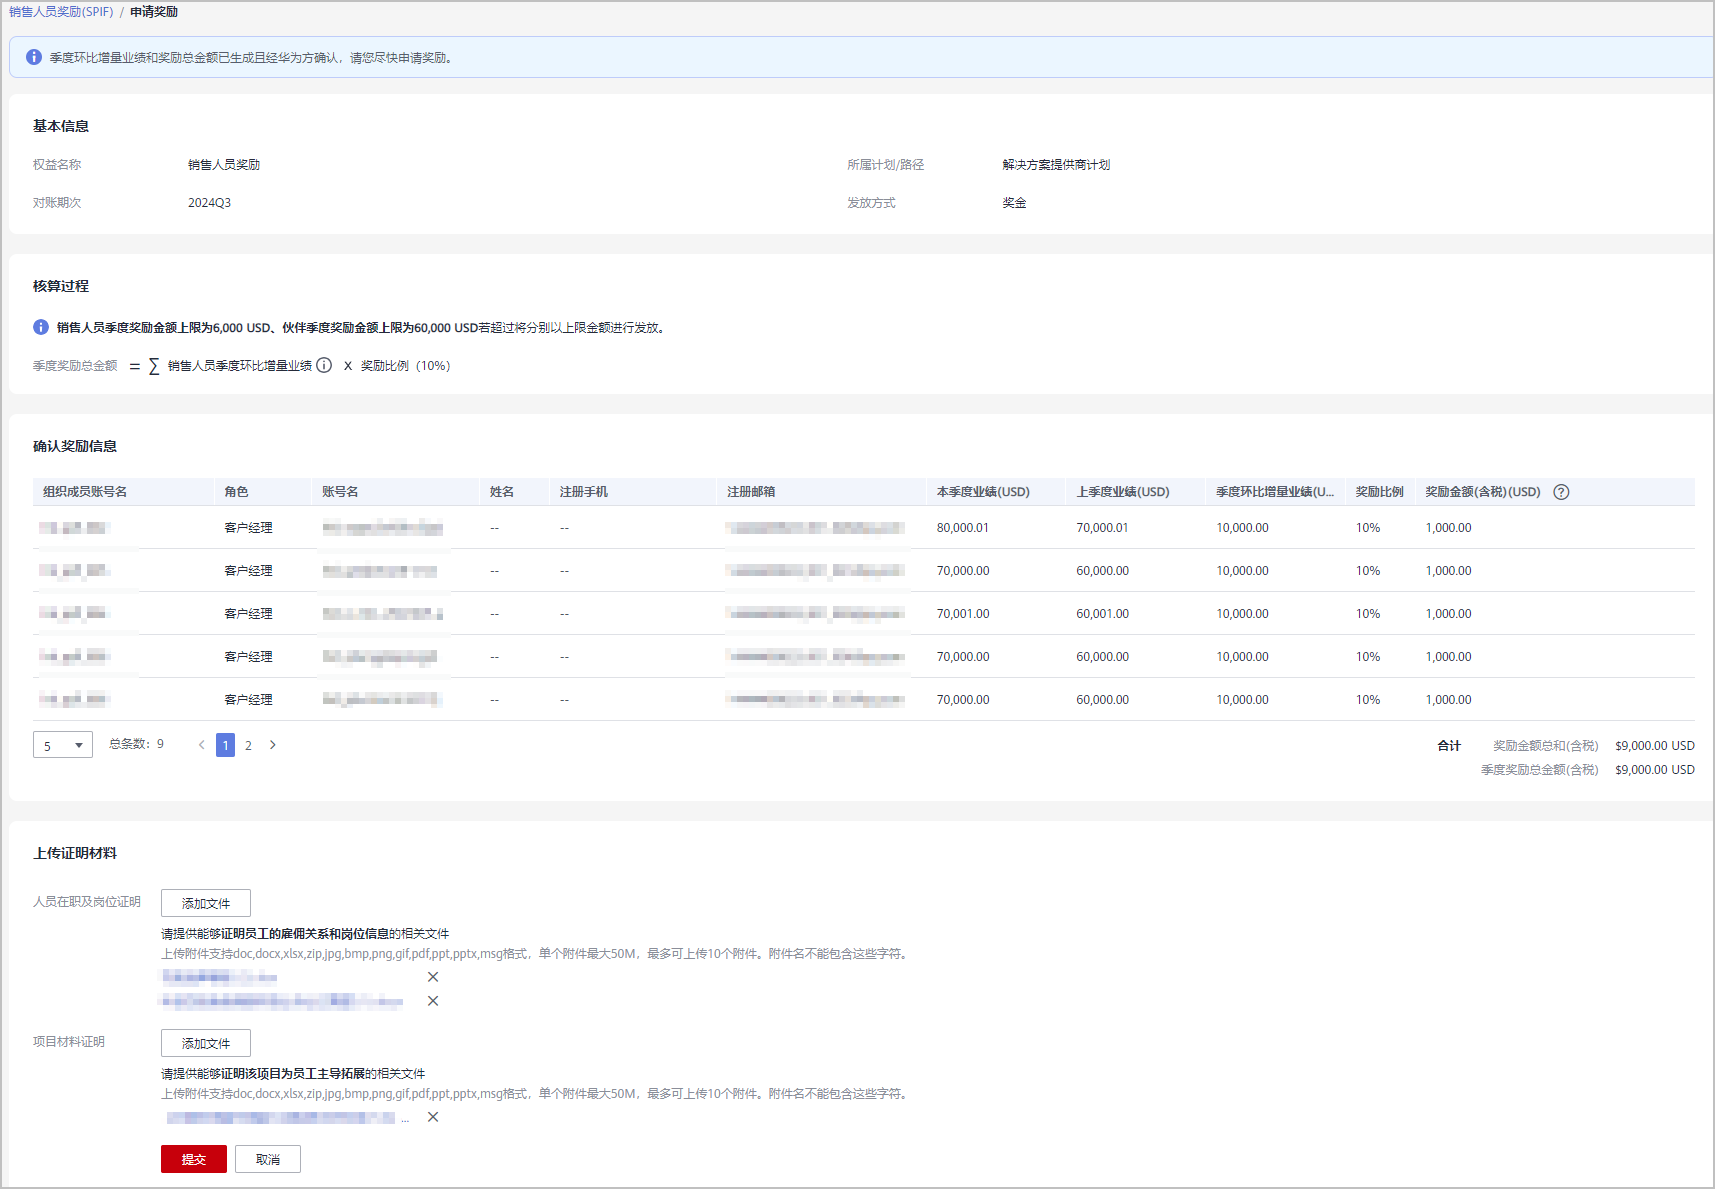Open the 销售人员奖励(SPIF) breadcrumb link
Screen dimensions: 1715x1189
(61, 12)
